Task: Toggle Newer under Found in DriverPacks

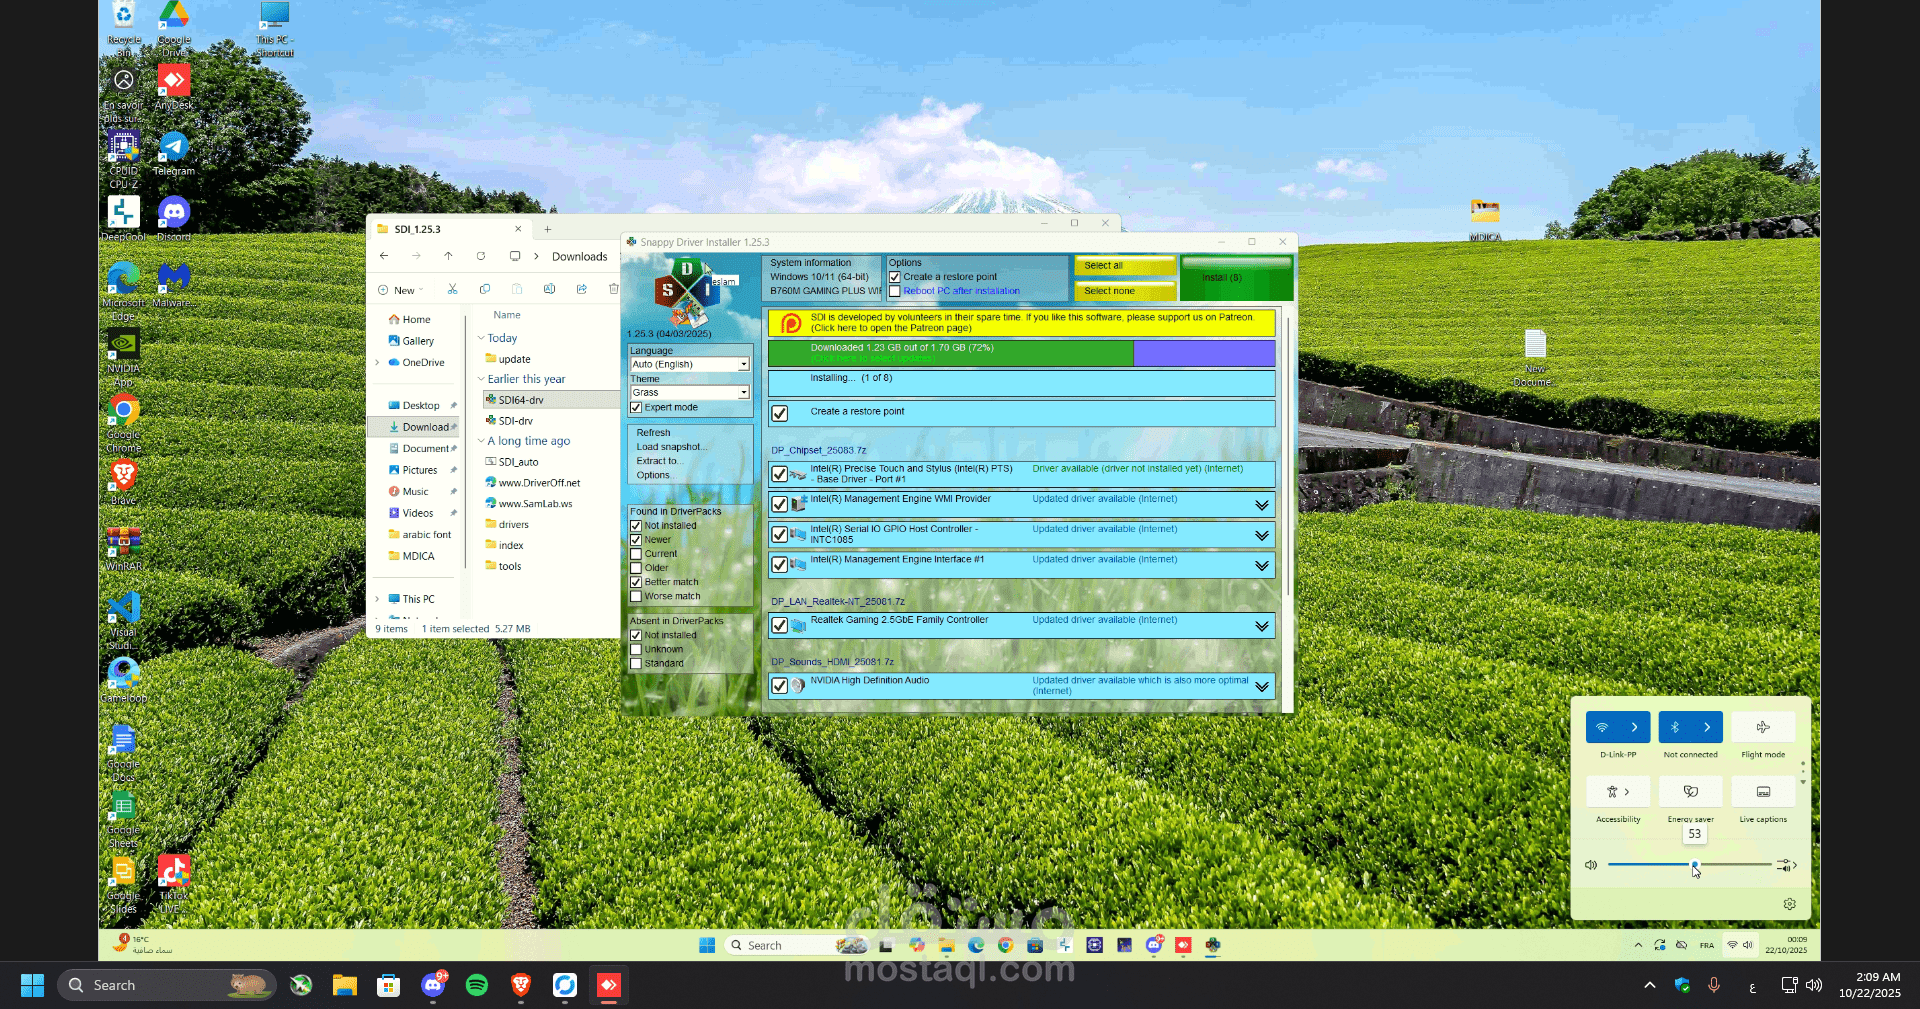Action: coord(635,539)
